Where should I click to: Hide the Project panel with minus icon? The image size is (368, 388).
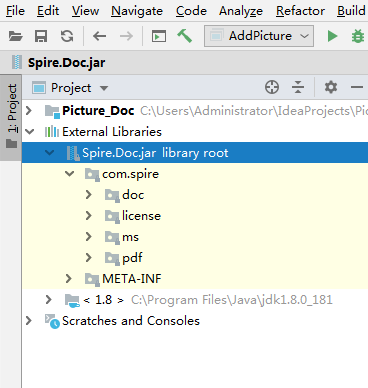coord(357,87)
